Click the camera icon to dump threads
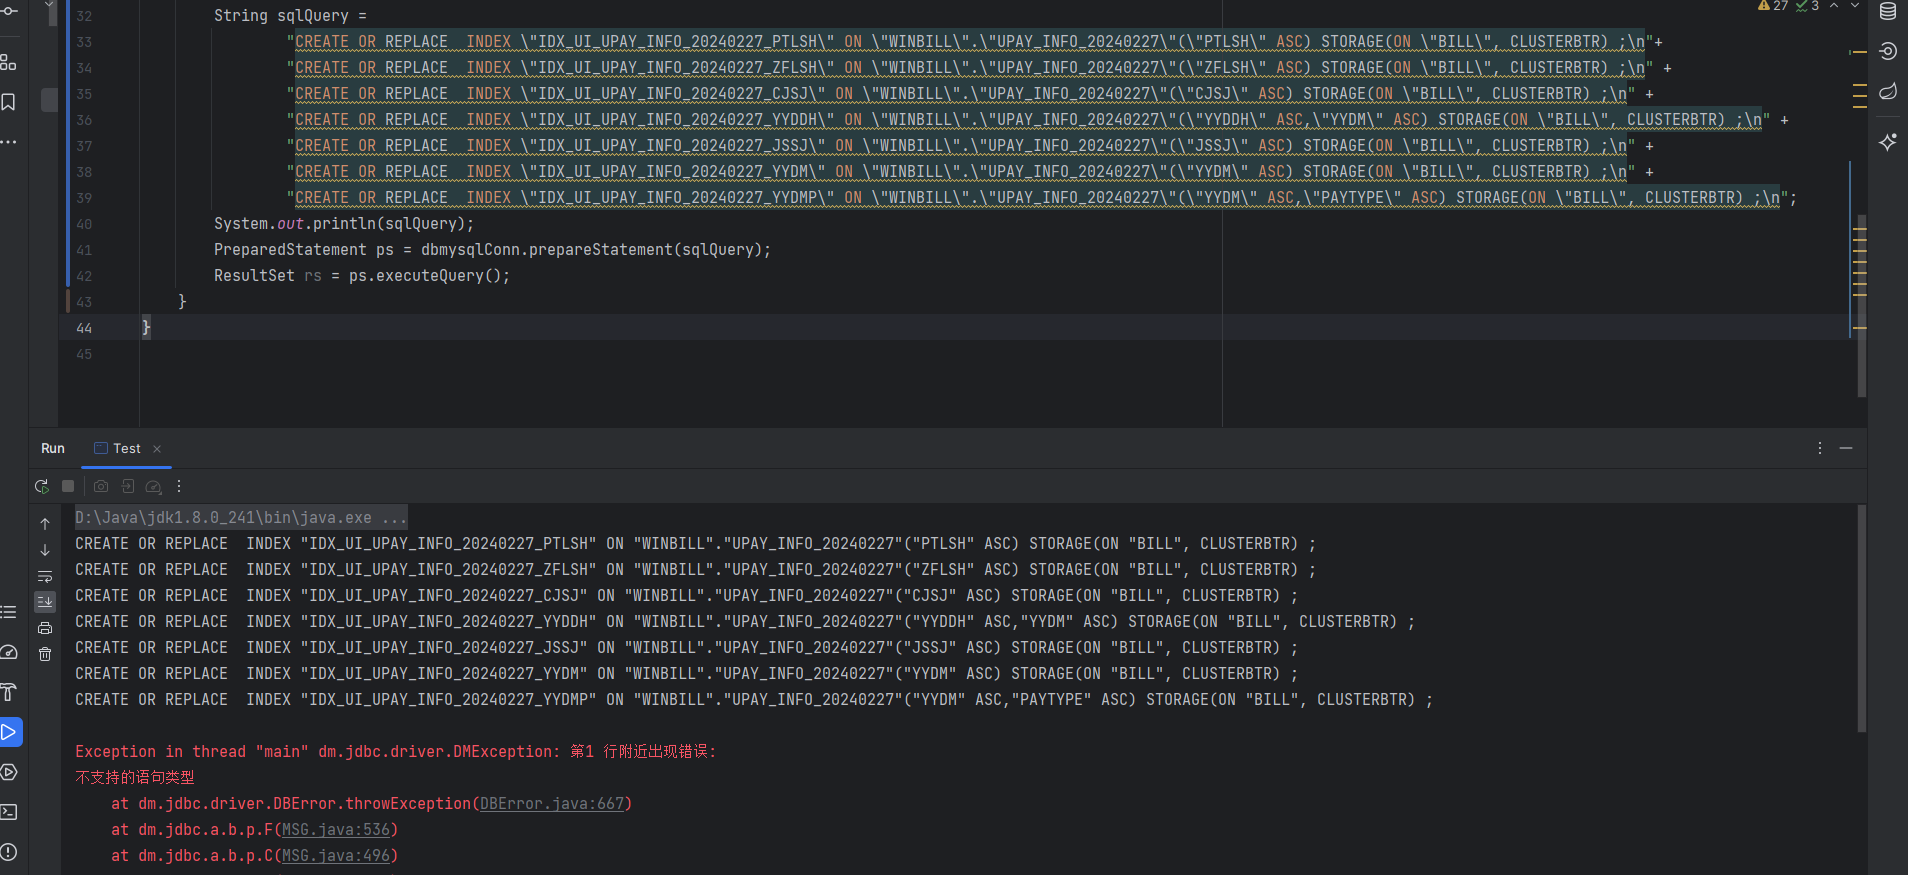 coord(101,486)
